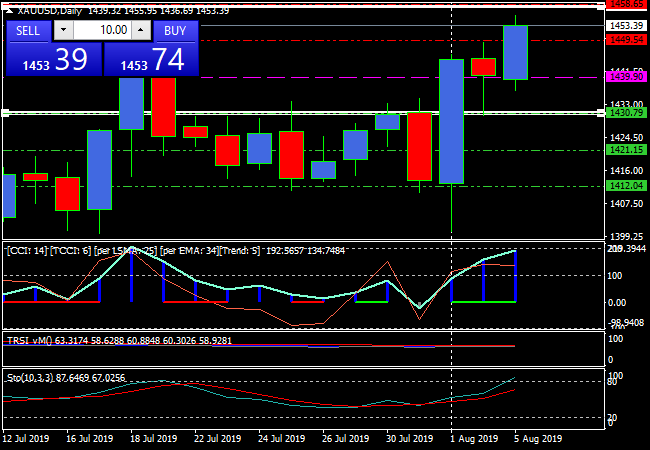Click the 10.00 lot size input field
Screen dimensions: 650x450
click(x=101, y=30)
